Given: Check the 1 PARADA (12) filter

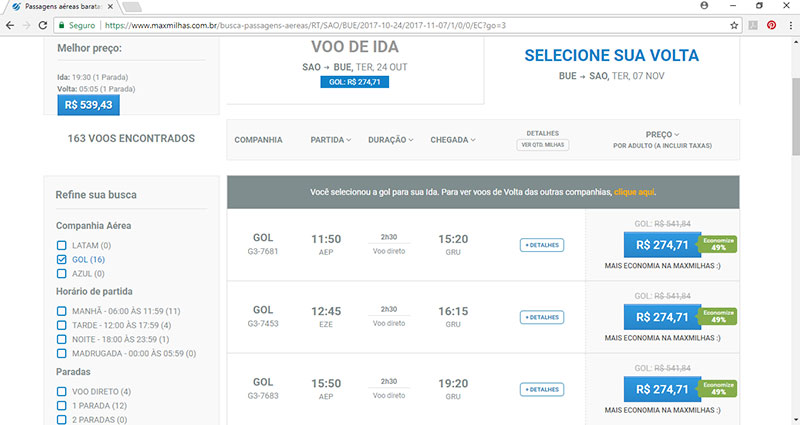Looking at the screenshot, I should pos(62,406).
